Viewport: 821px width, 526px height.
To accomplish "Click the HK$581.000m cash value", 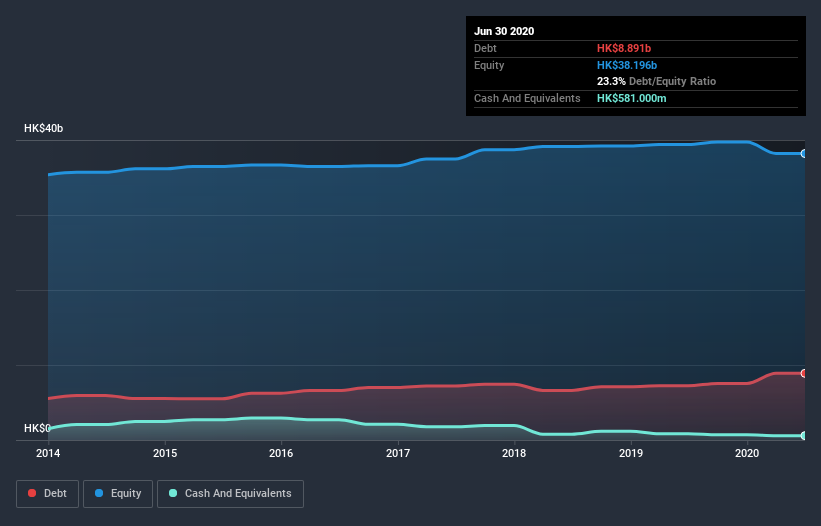I will point(632,98).
